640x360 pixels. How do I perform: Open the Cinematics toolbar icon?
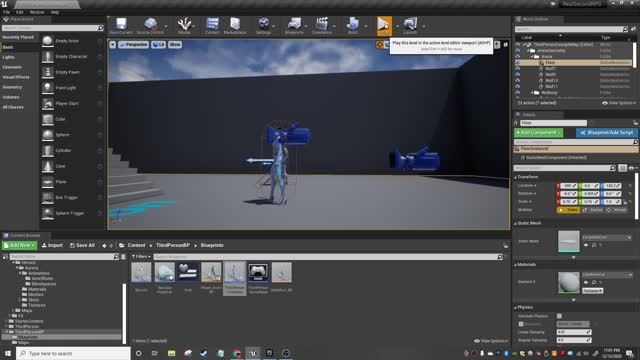(x=322, y=26)
